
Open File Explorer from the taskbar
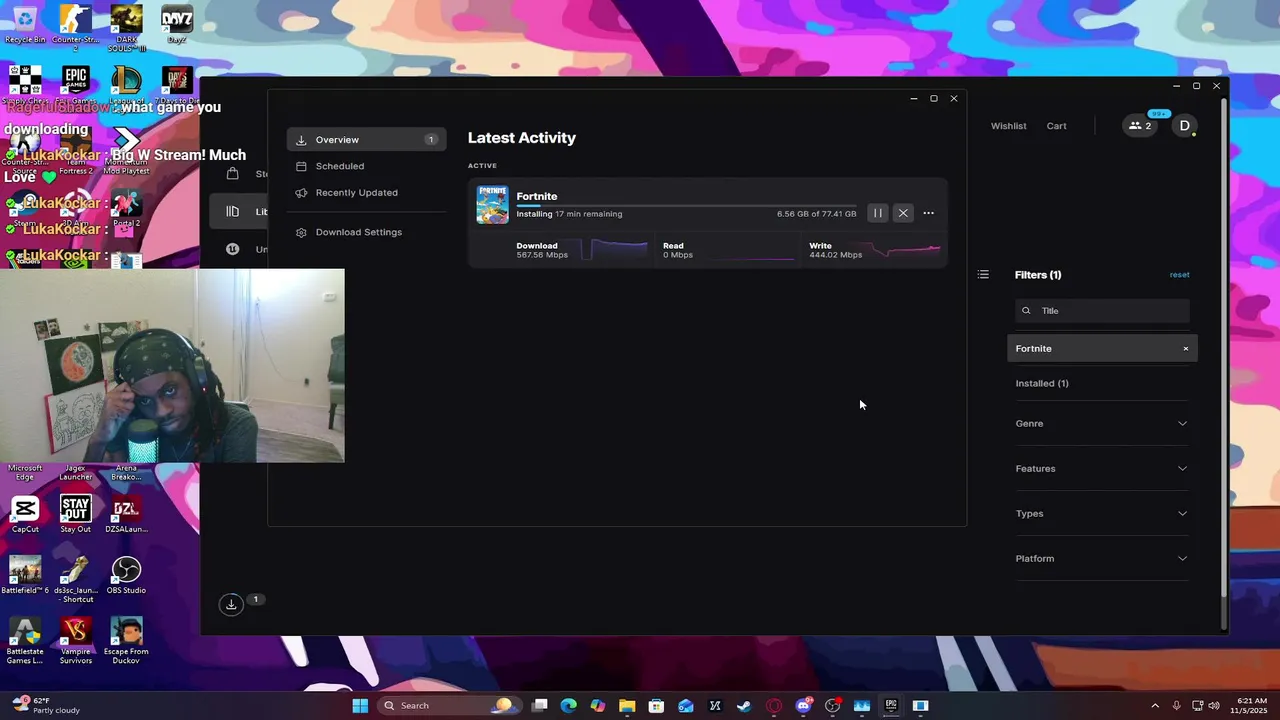point(627,706)
